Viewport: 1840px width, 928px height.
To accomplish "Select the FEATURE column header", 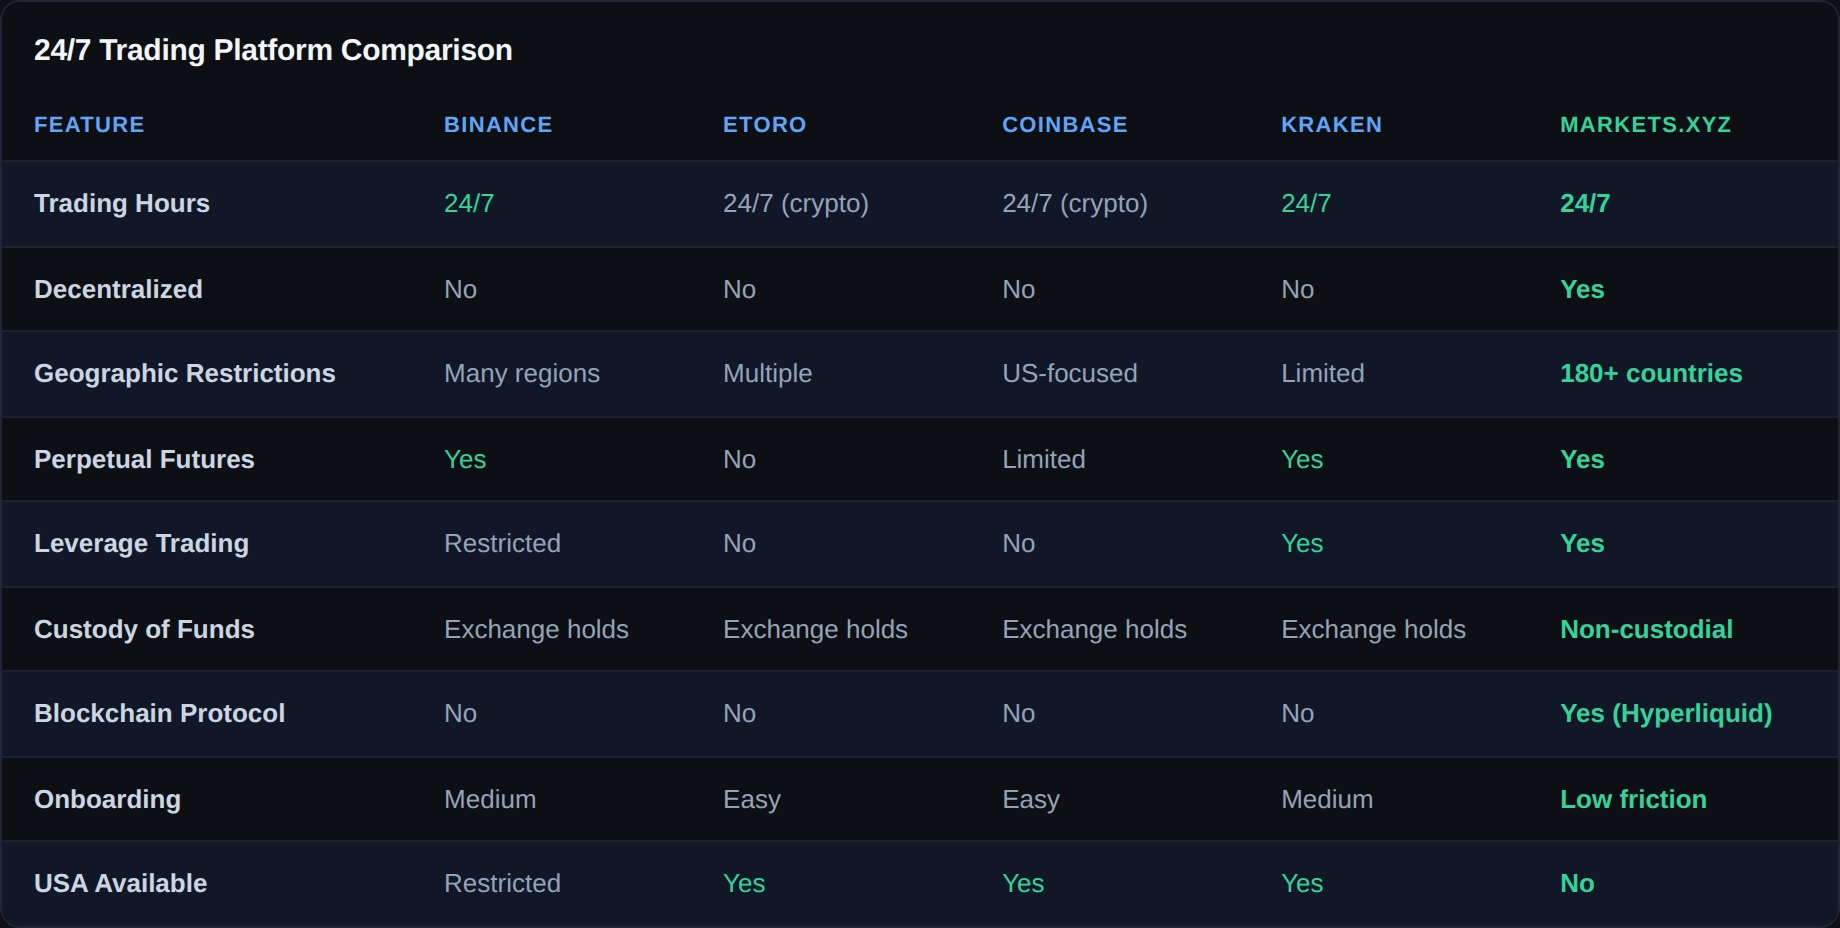I will pyautogui.click(x=89, y=125).
